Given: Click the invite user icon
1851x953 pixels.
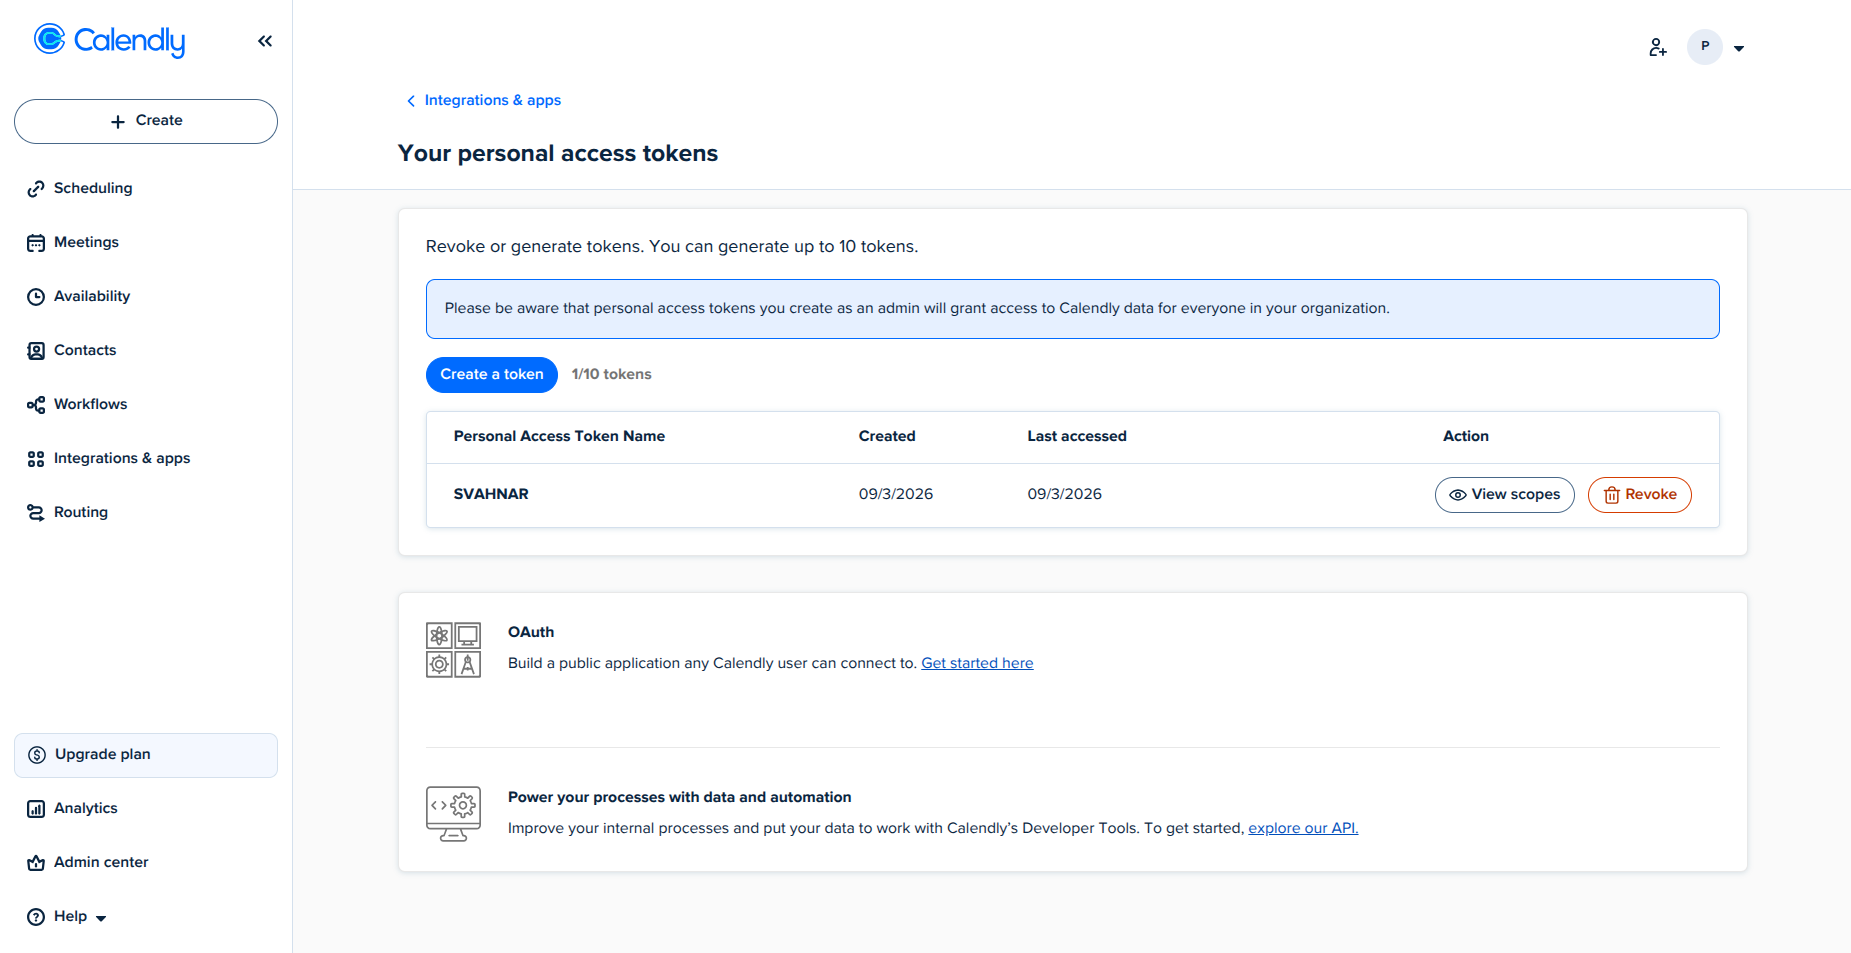Looking at the screenshot, I should tap(1658, 47).
